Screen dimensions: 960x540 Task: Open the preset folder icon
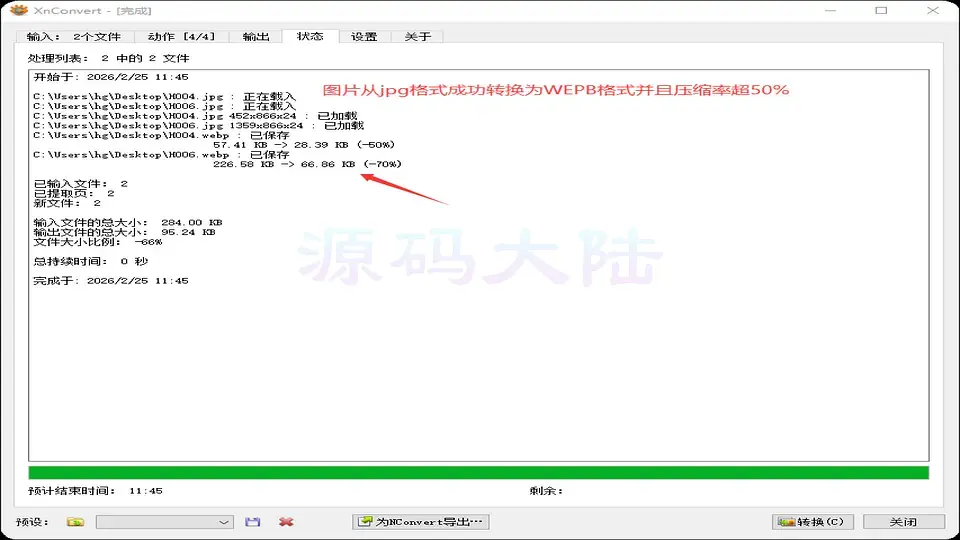click(x=75, y=522)
